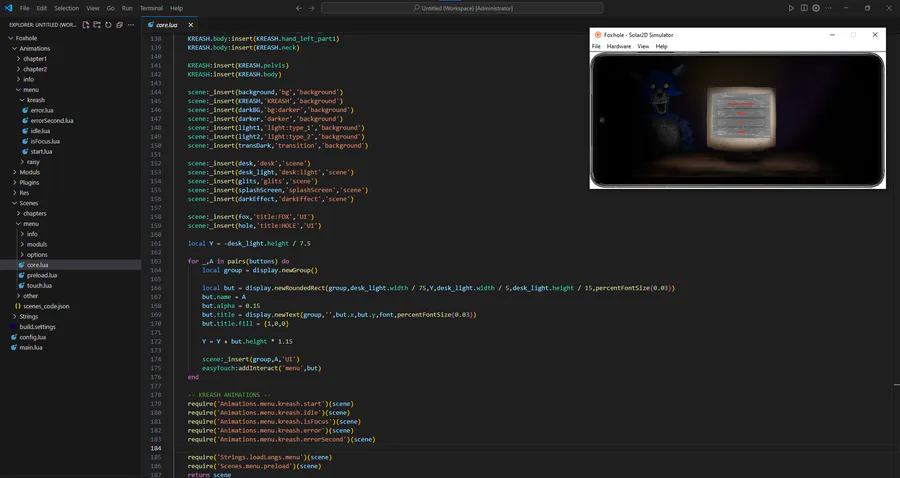Expand the chapters folder
Viewport: 900px width, 478px height.
[34, 213]
